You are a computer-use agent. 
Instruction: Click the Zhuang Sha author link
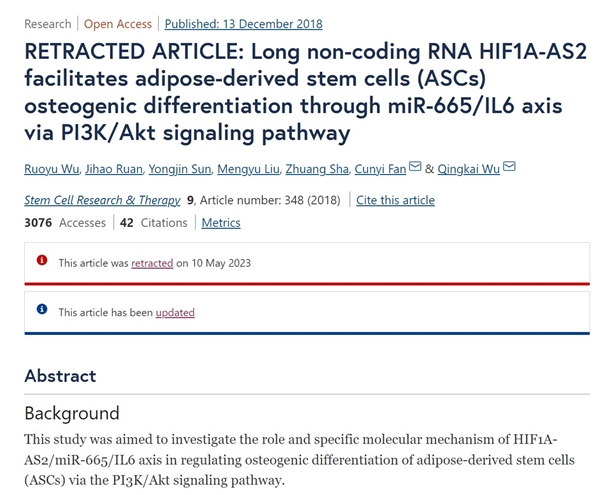pos(317,169)
